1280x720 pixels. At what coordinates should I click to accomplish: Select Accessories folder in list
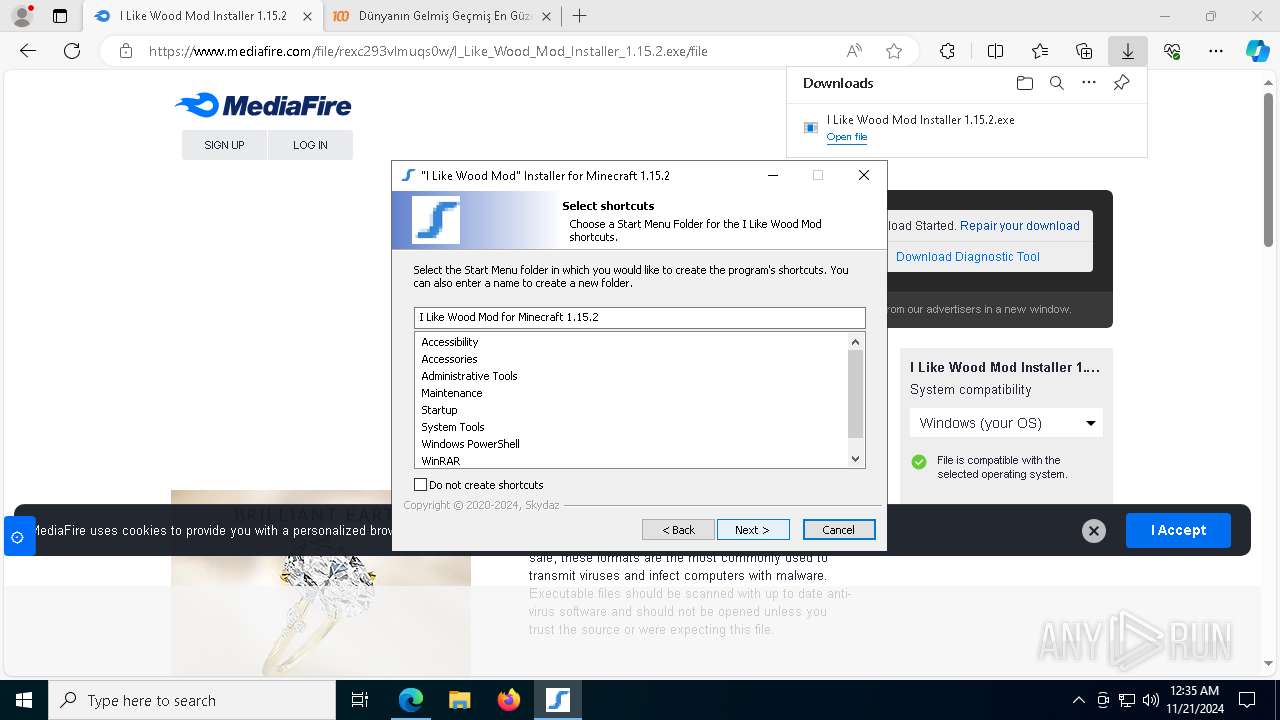pyautogui.click(x=449, y=359)
